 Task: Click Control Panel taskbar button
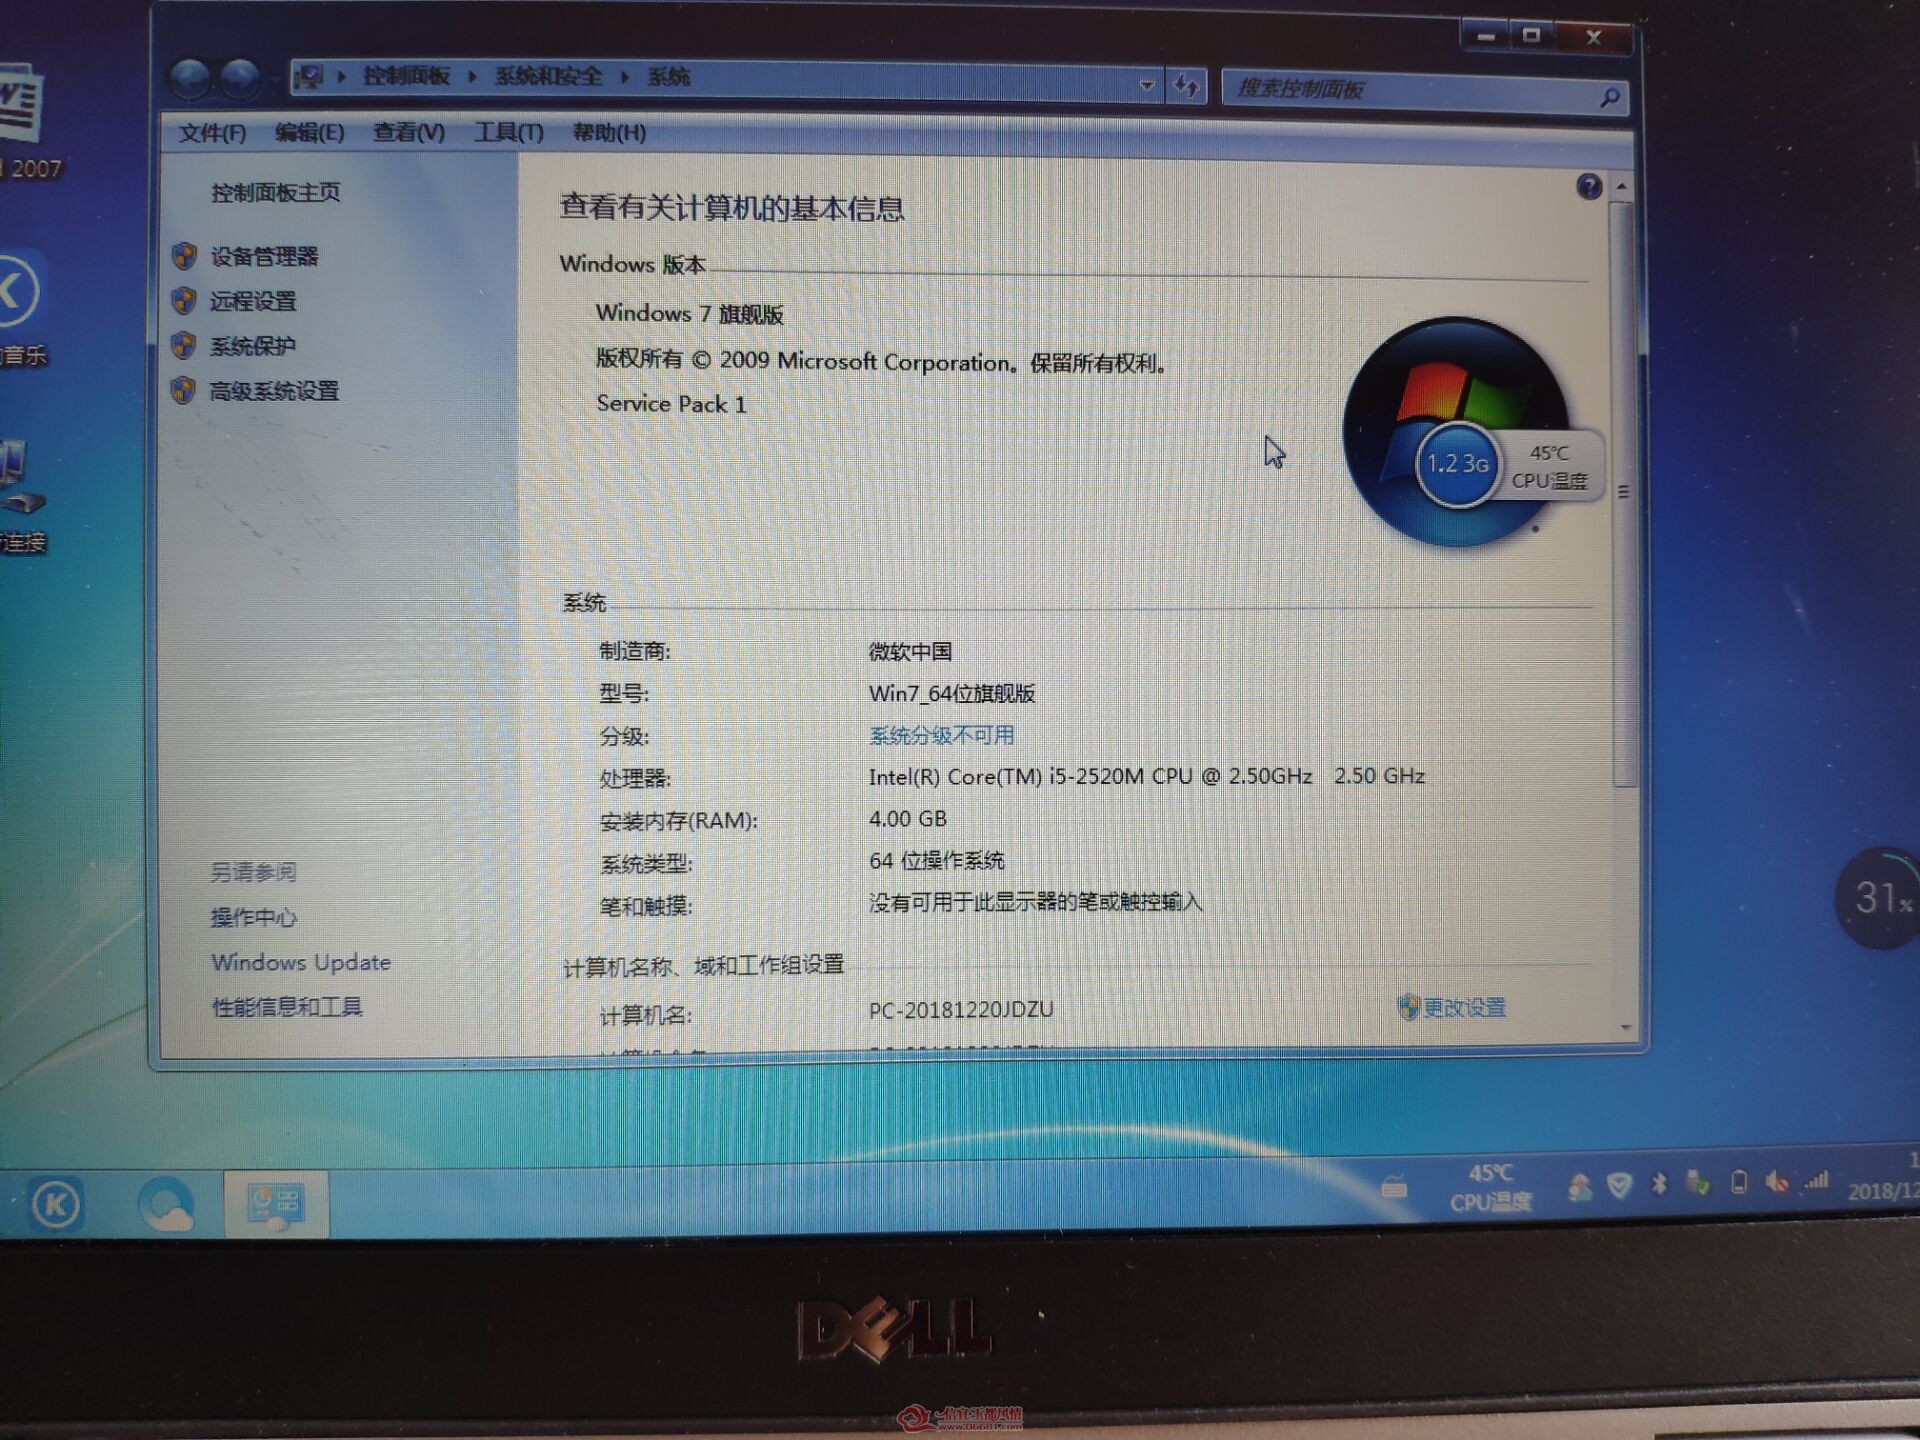(275, 1203)
